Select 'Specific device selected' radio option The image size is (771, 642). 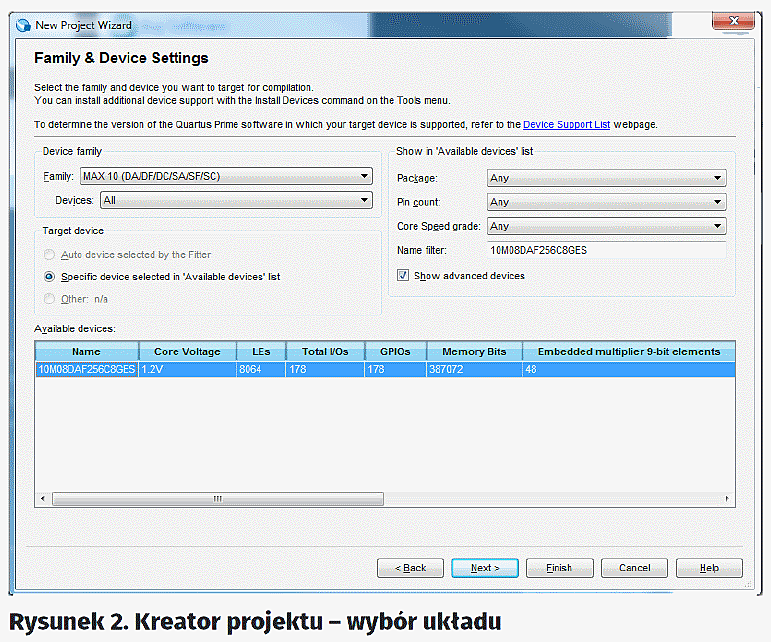coord(49,276)
